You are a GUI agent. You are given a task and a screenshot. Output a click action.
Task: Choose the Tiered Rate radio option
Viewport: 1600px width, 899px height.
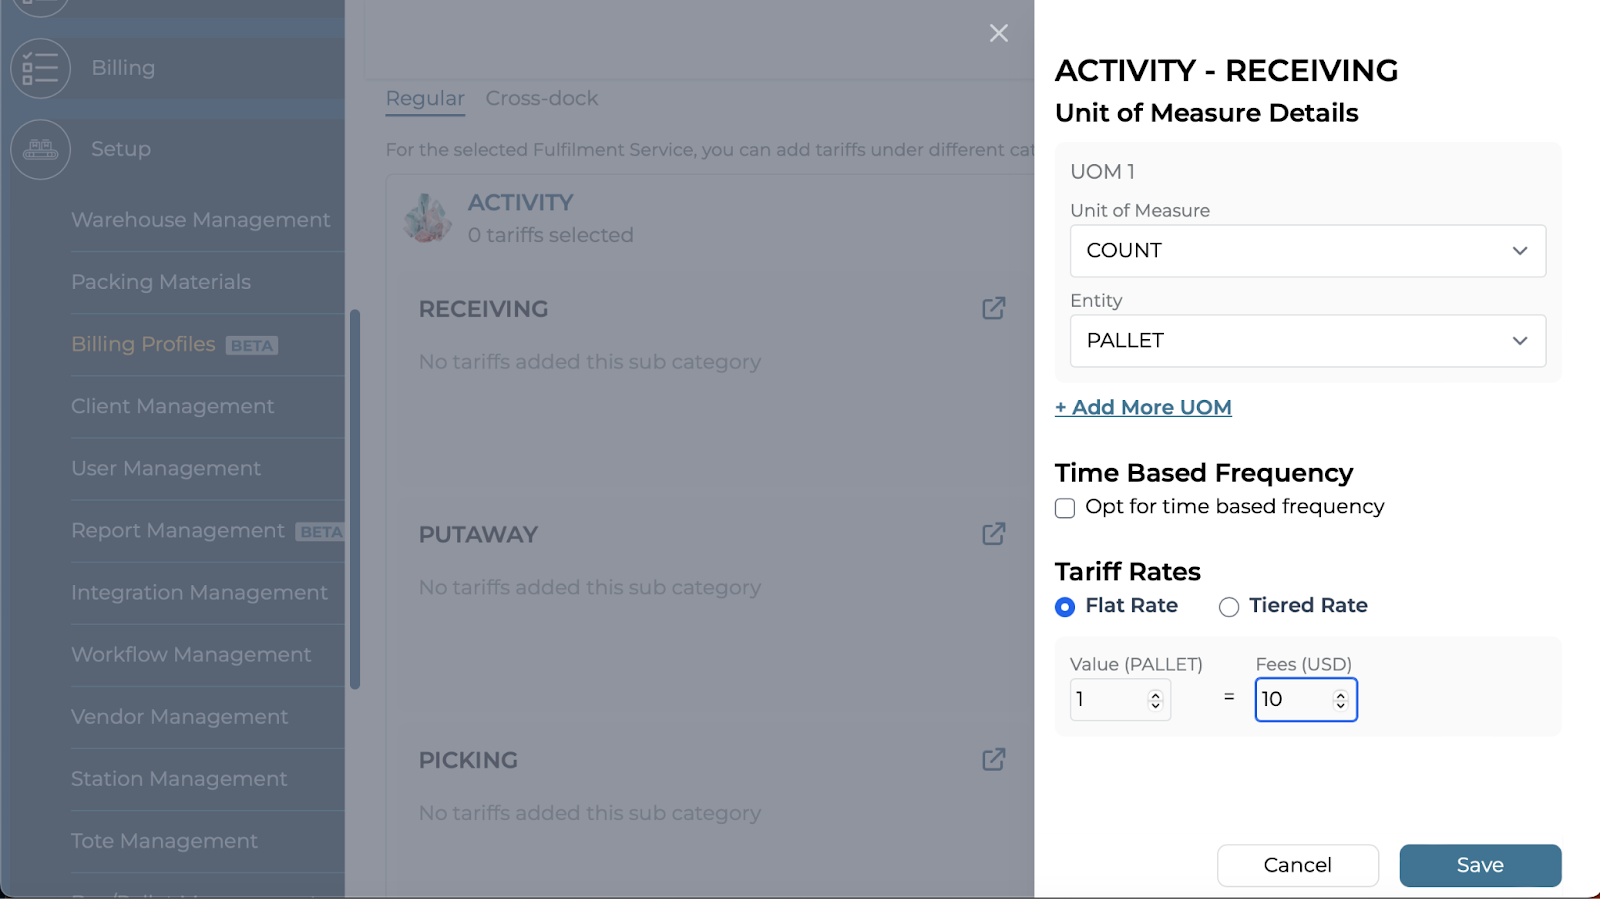1229,607
